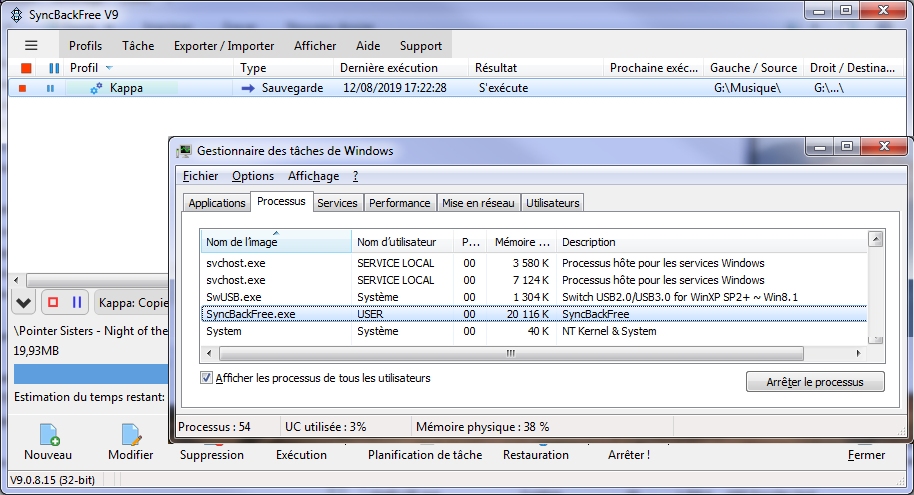Click Task Manager title bar icon
This screenshot has width=914, height=495.
[x=184, y=151]
